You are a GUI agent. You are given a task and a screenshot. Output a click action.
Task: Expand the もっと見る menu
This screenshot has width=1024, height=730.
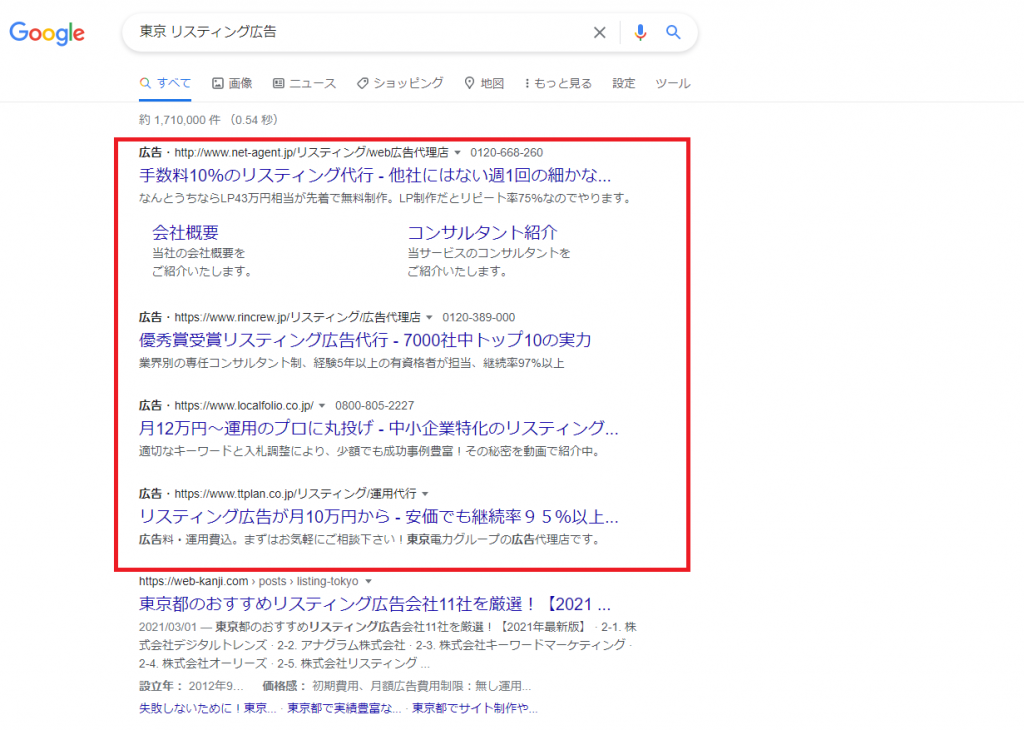558,83
